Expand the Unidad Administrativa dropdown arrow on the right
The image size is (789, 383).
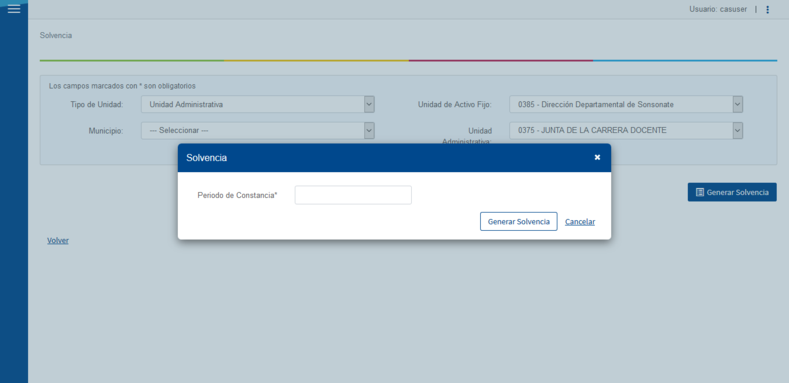point(738,130)
